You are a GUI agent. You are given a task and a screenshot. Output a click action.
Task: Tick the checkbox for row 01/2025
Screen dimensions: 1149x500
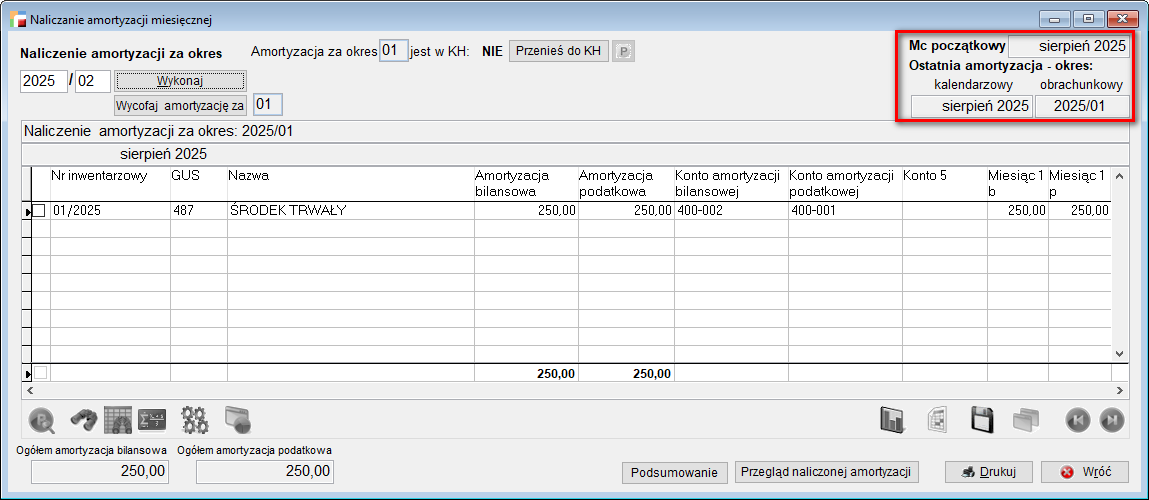(x=39, y=211)
